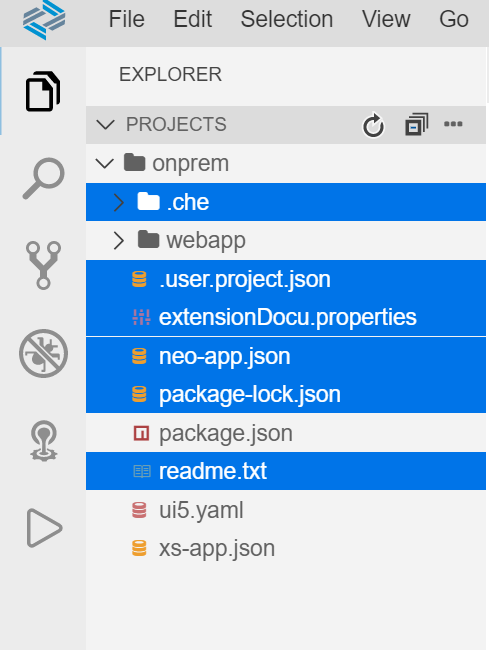Open the File menu
Image resolution: width=489 pixels, height=650 pixels.
click(x=126, y=19)
